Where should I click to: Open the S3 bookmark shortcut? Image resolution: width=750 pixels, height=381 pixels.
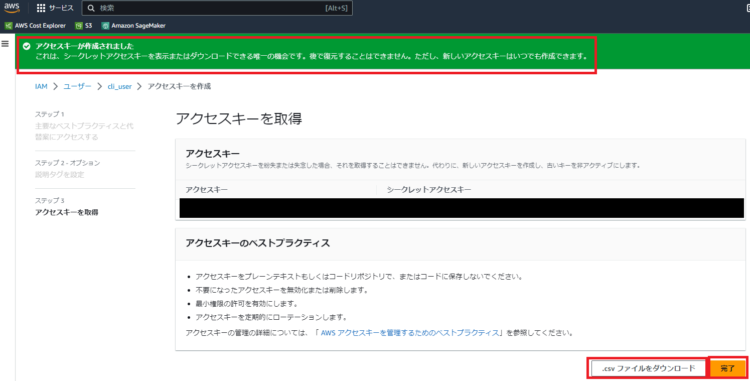click(84, 26)
